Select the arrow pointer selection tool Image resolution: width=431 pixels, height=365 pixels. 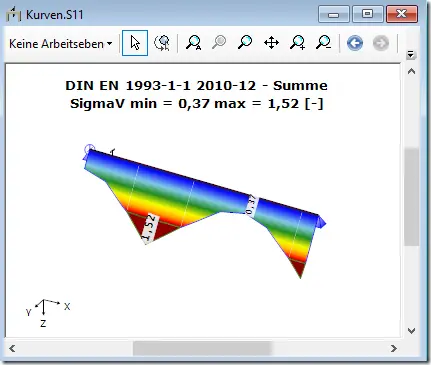coord(135,43)
